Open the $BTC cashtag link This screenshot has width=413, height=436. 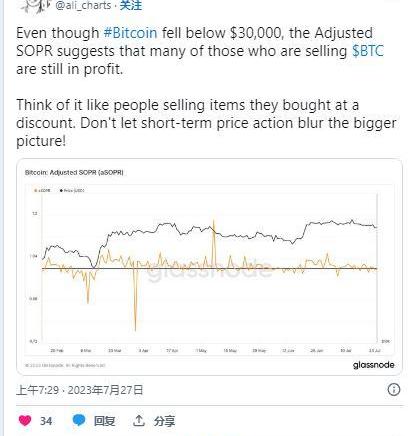pos(368,51)
